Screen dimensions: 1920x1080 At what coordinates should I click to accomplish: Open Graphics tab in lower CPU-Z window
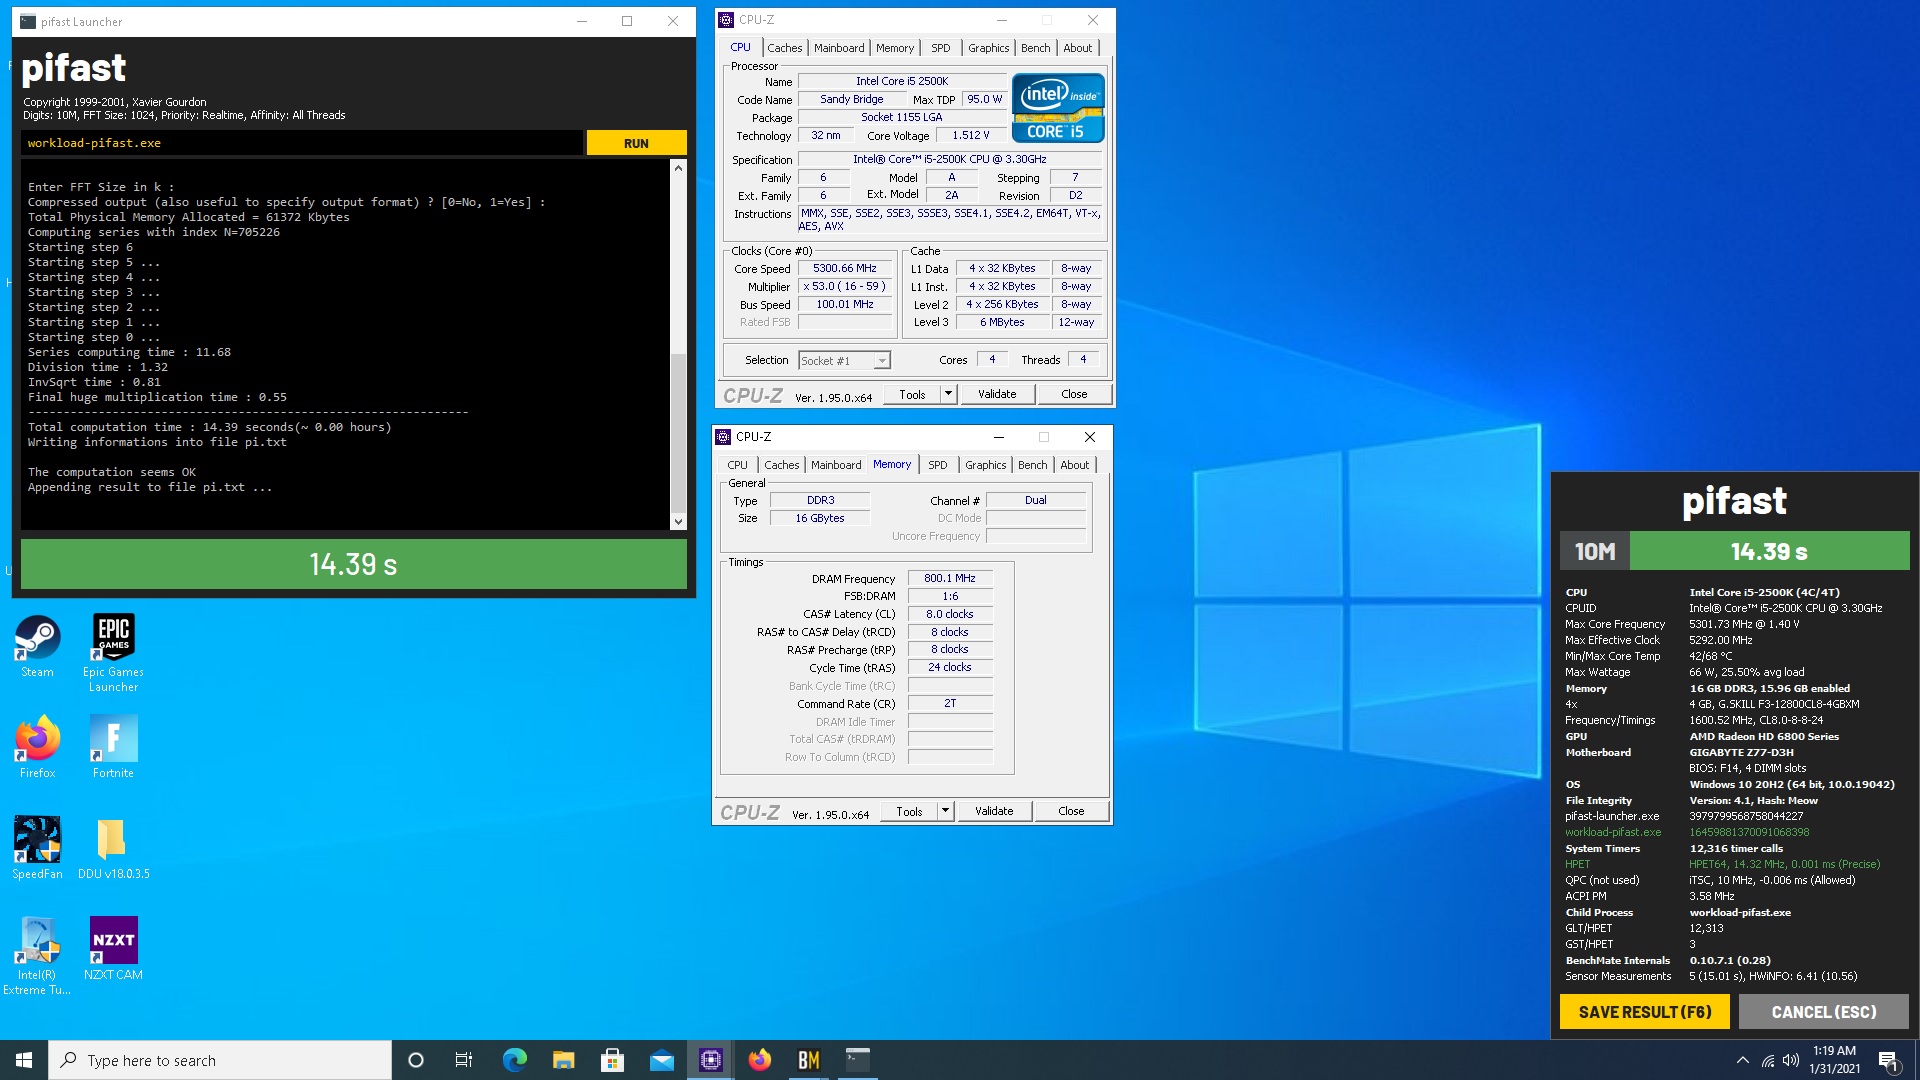(986, 465)
